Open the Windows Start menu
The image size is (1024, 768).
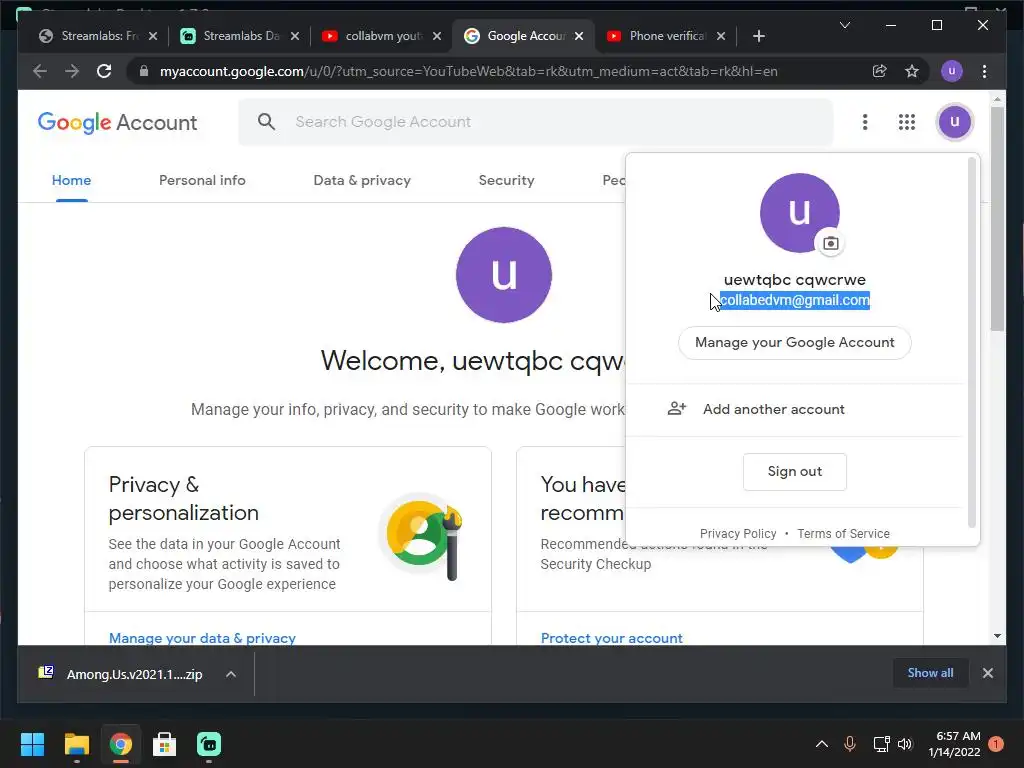(x=32, y=744)
